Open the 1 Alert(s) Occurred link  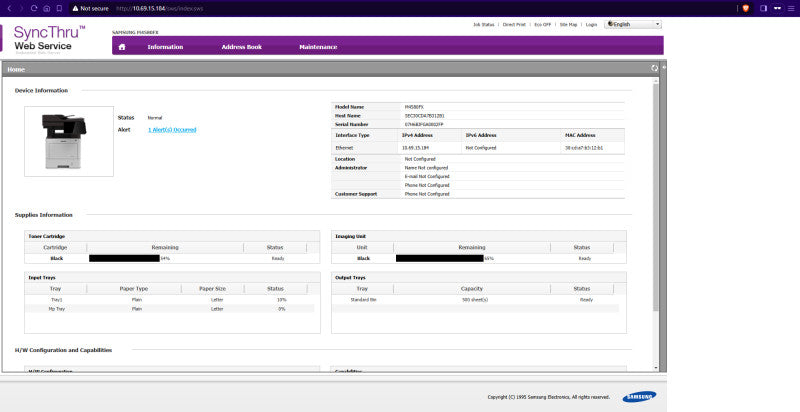[172, 130]
